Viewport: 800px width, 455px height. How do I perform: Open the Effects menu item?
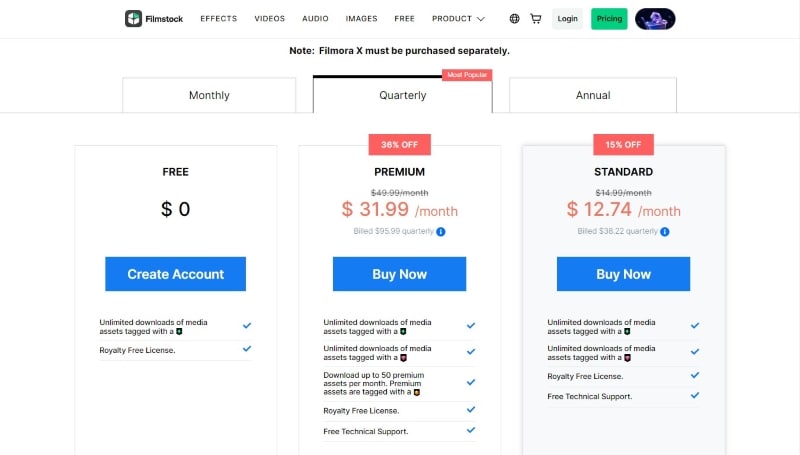click(218, 19)
